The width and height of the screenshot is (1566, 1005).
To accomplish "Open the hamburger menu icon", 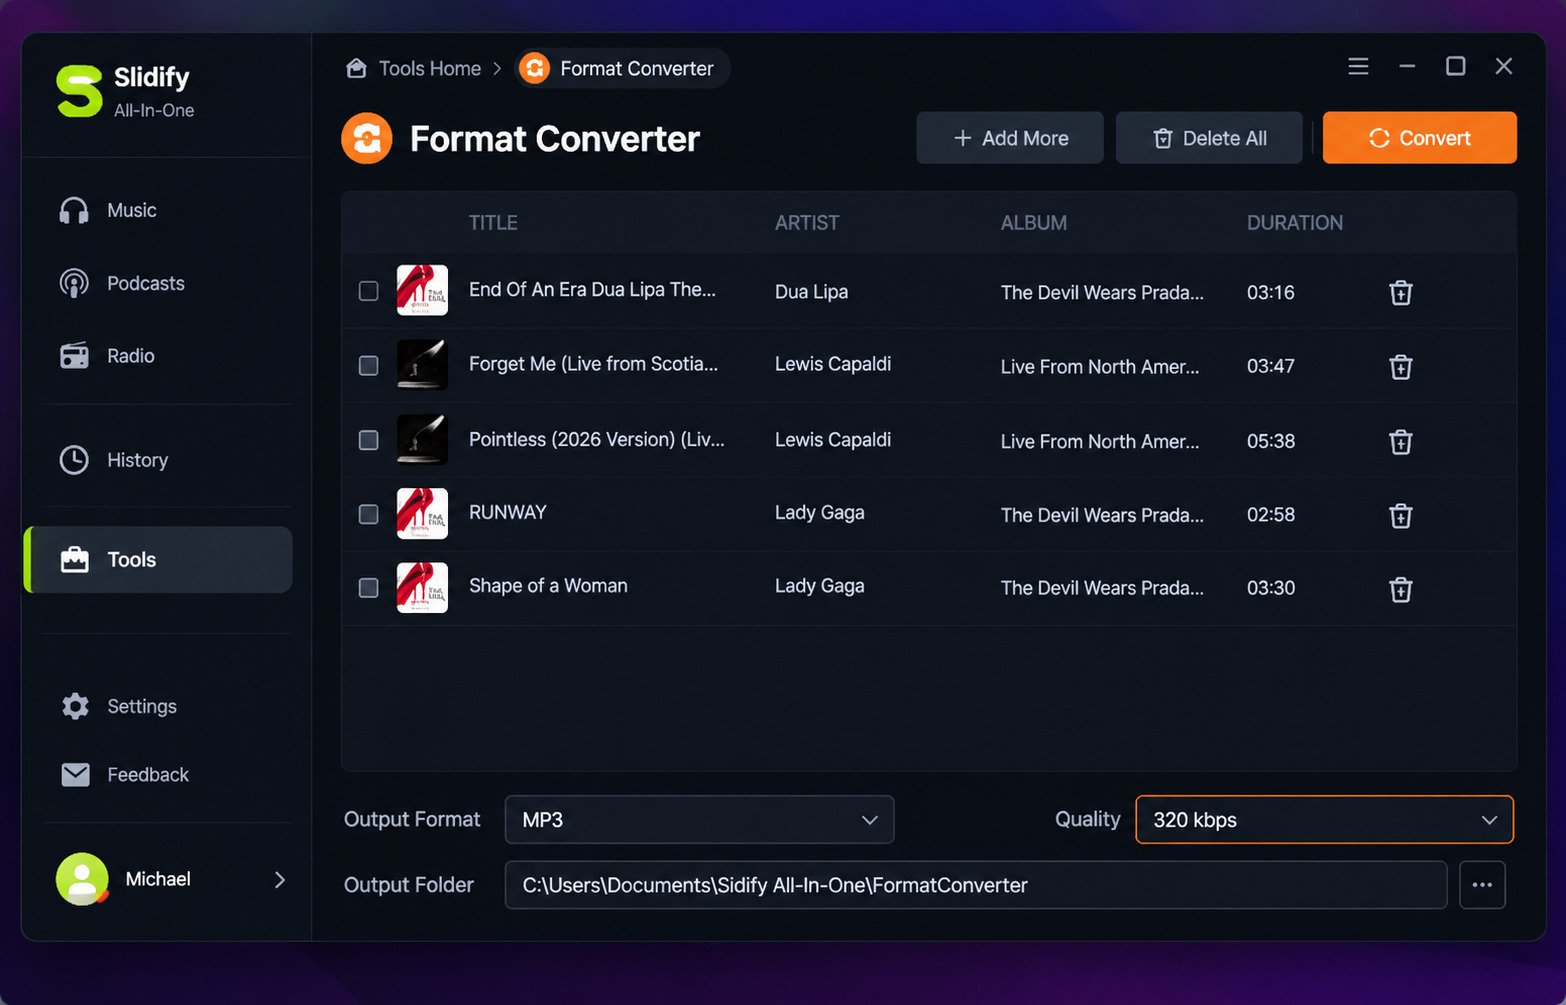I will click(x=1358, y=66).
